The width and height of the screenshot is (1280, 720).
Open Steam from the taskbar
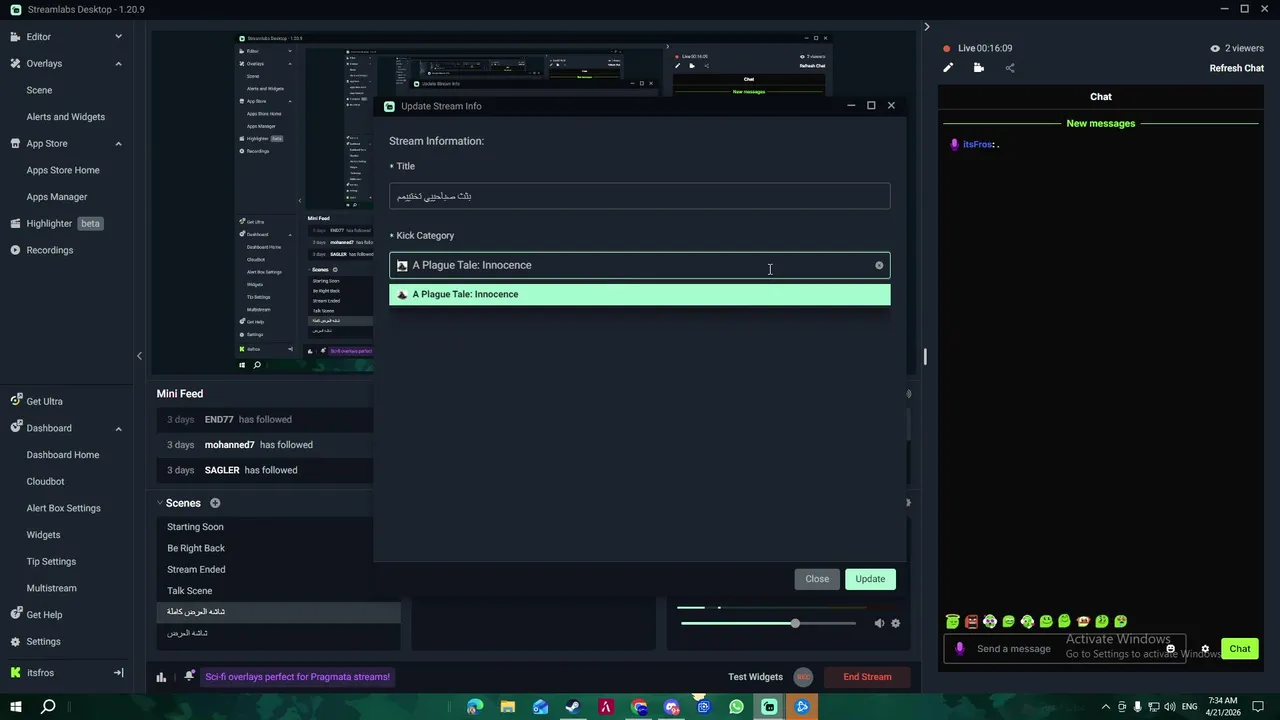[x=573, y=707]
